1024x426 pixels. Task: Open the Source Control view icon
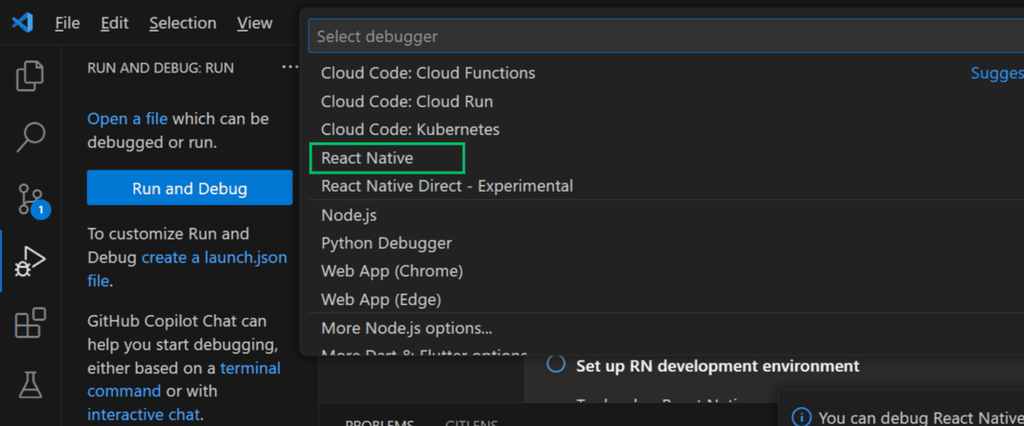31,199
